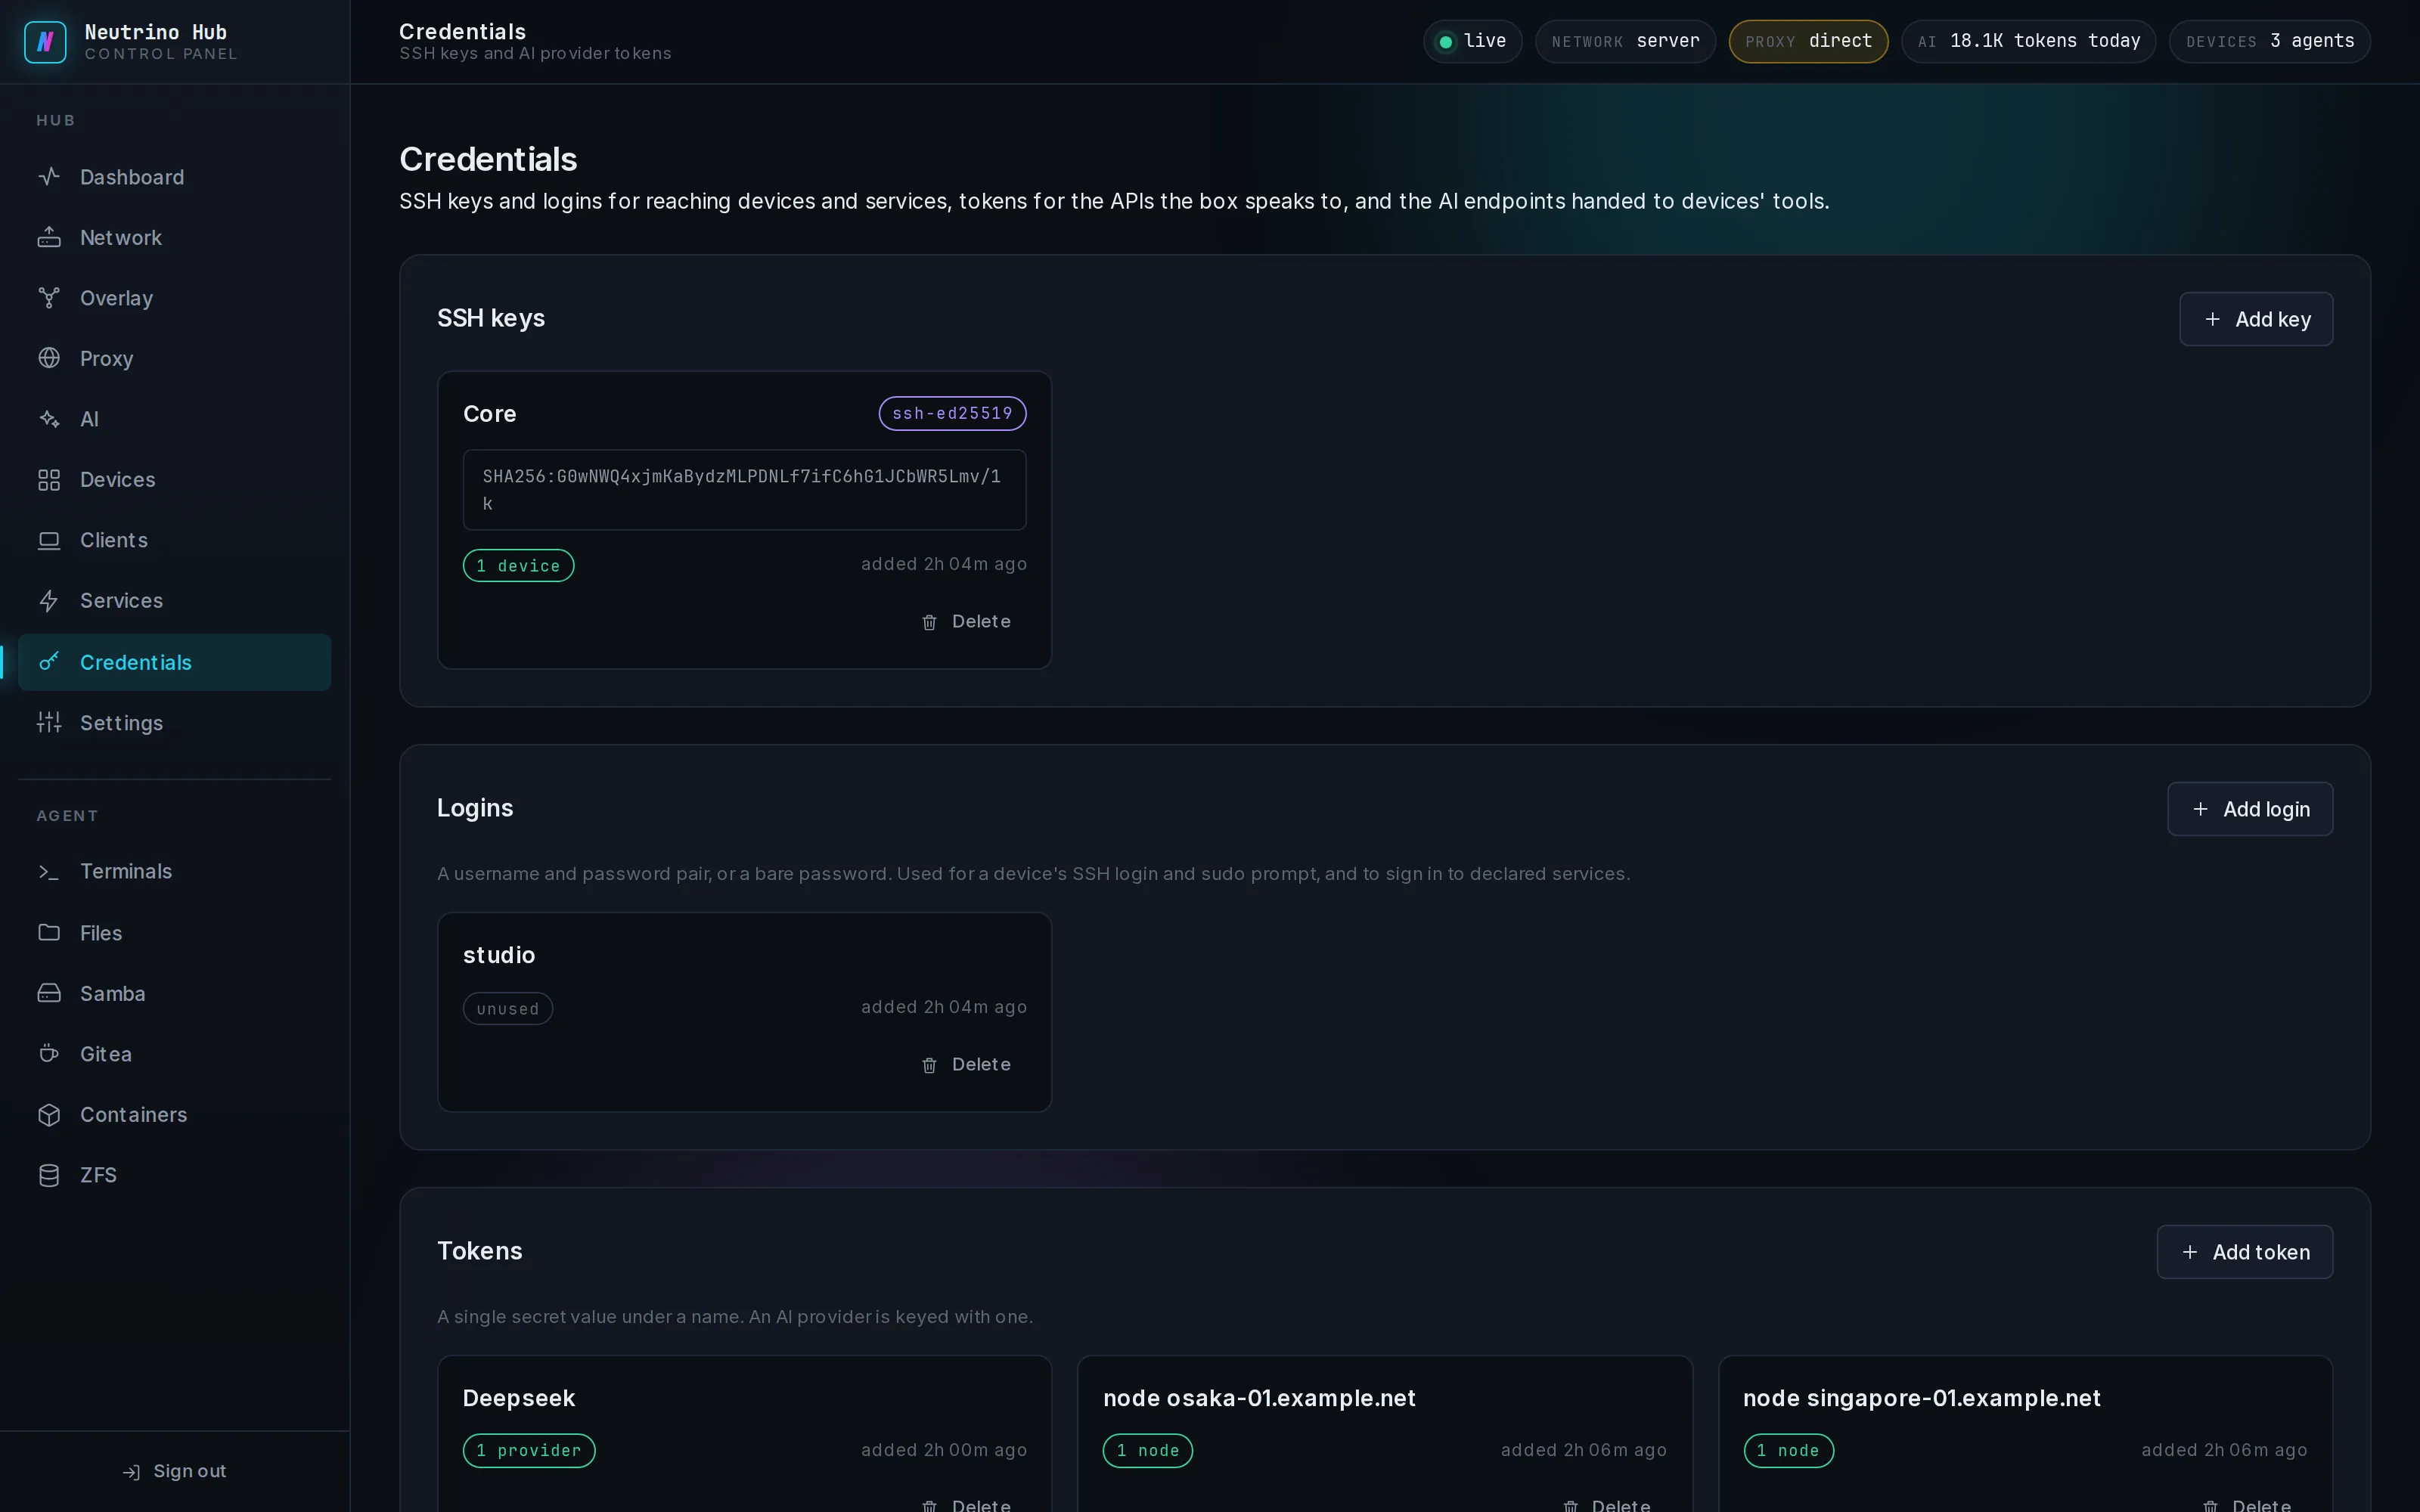Click the studio login name
This screenshot has width=2420, height=1512.
pos(499,955)
